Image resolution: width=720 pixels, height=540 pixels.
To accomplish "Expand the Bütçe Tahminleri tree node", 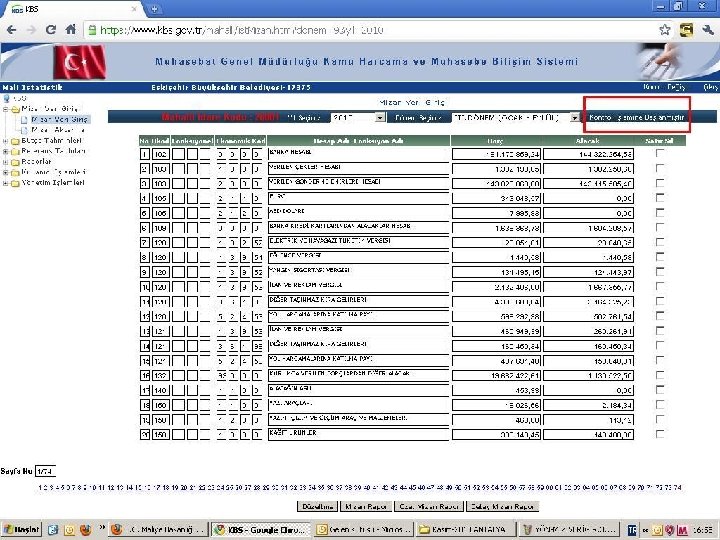I will pyautogui.click(x=5, y=141).
